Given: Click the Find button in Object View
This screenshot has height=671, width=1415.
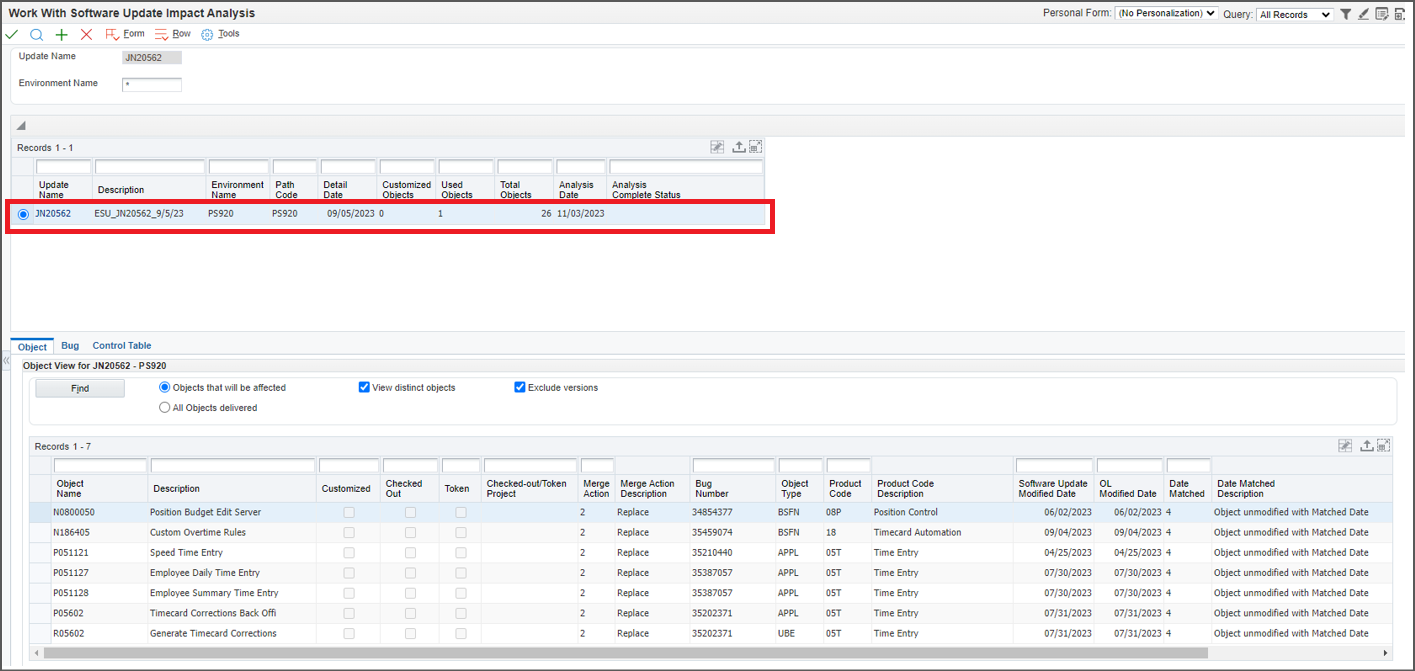Looking at the screenshot, I should tap(80, 389).
